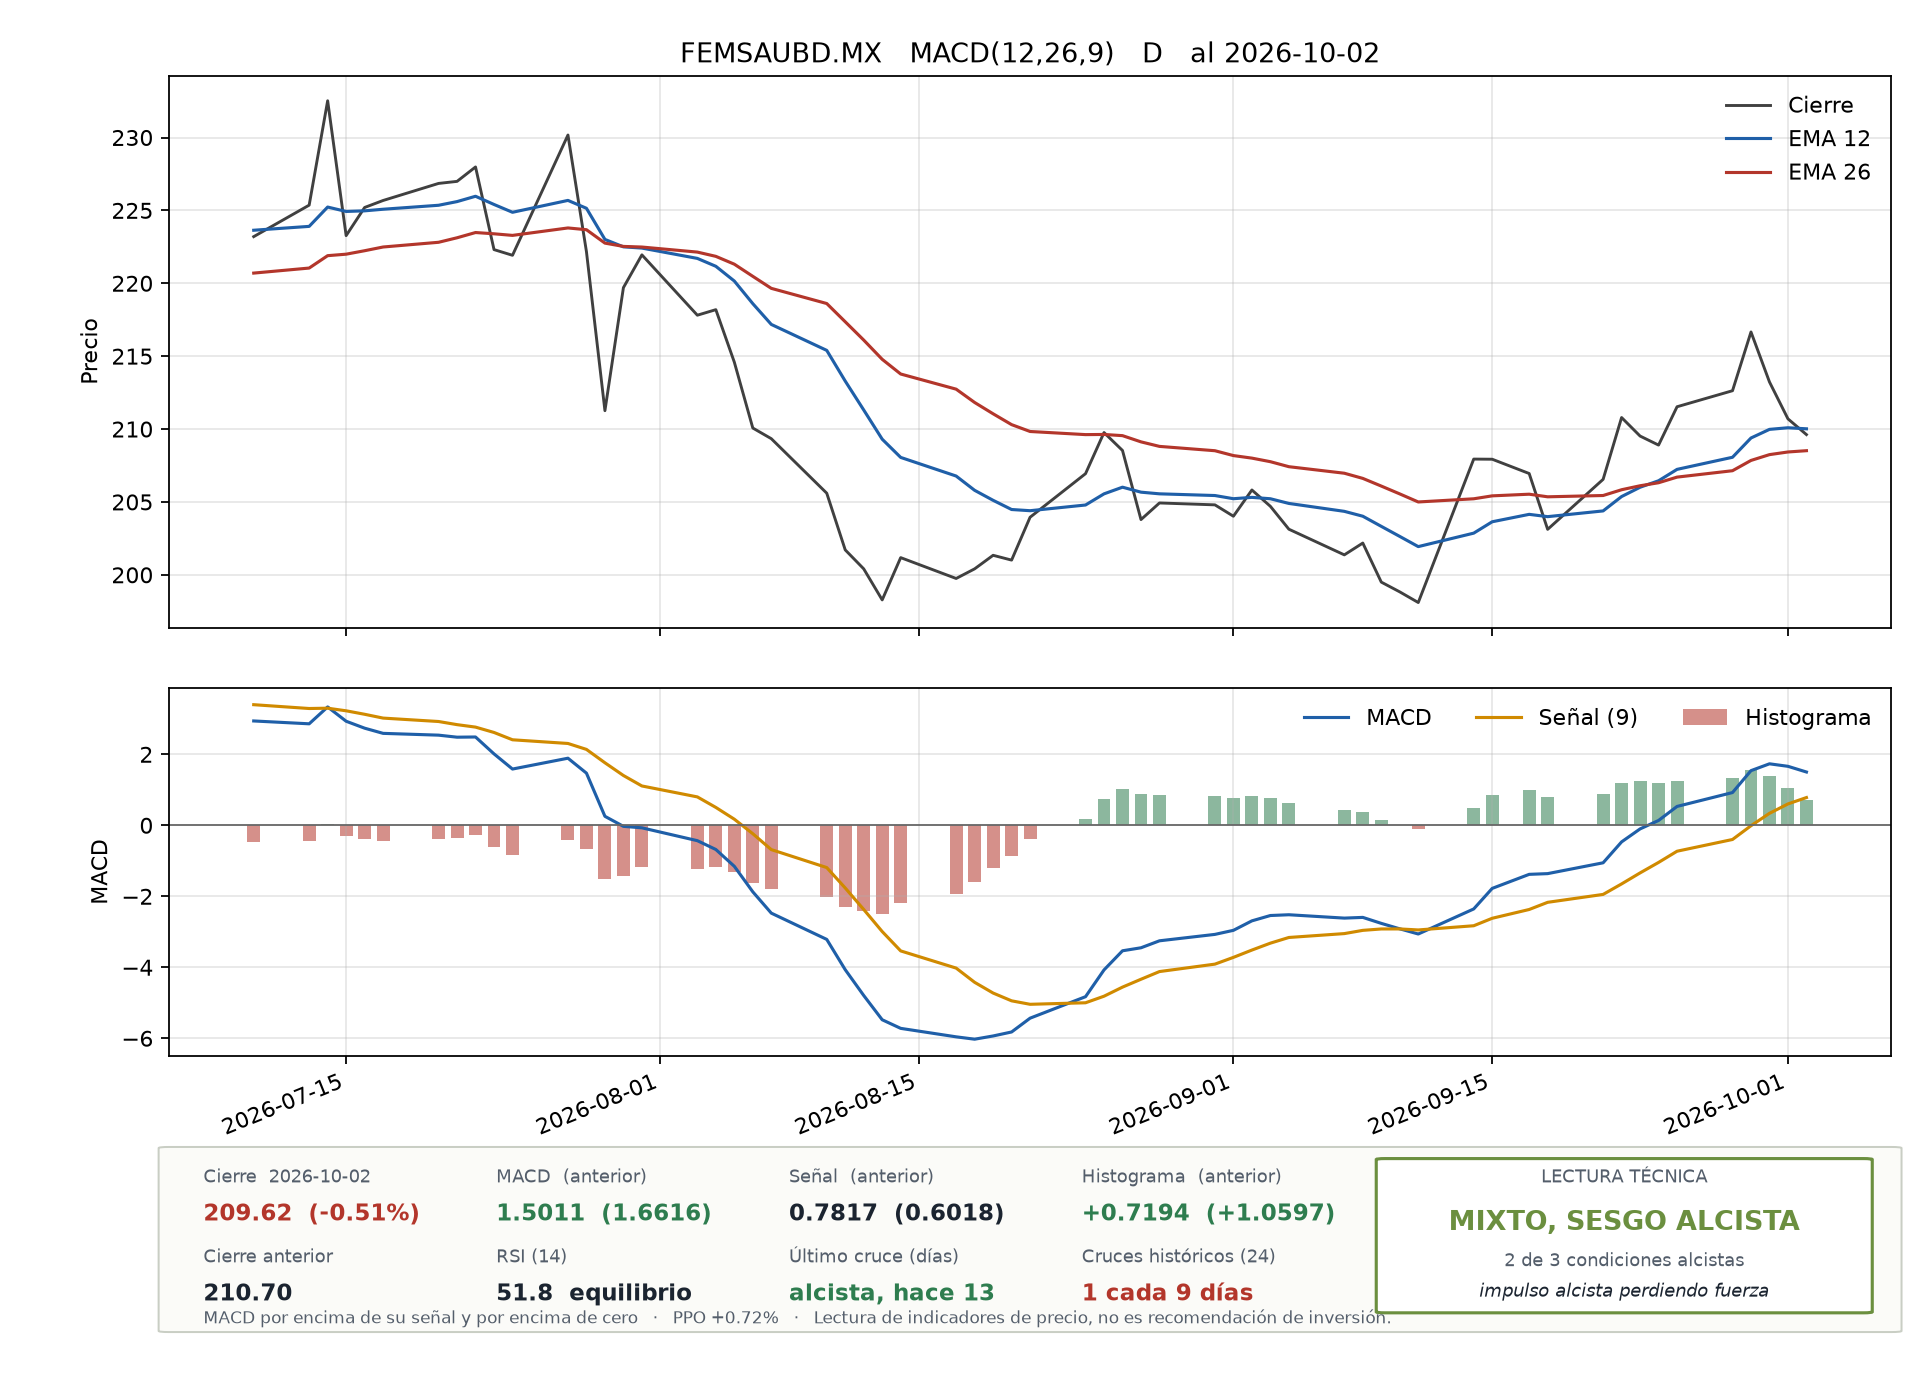
Task: Click the price axis tick 230
Action: click(132, 138)
